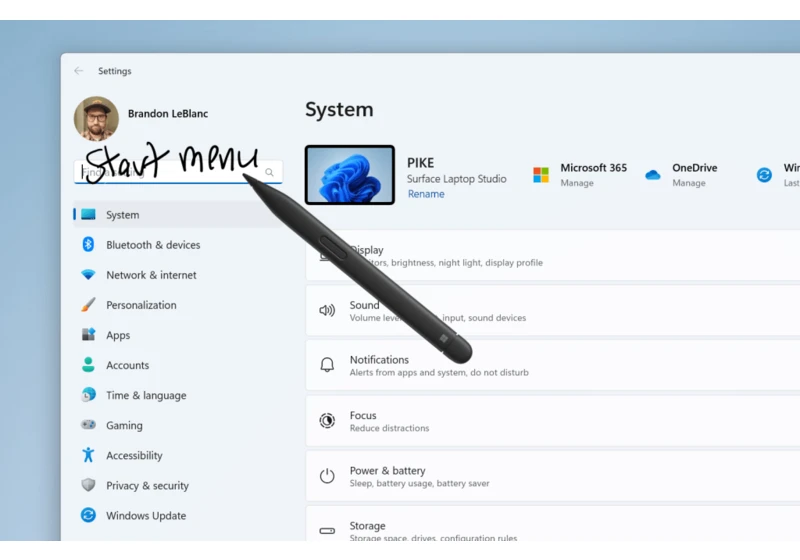Screen dimensions: 800x560
Task: Click the Microsoft 365 logo icon
Action: pyautogui.click(x=541, y=175)
